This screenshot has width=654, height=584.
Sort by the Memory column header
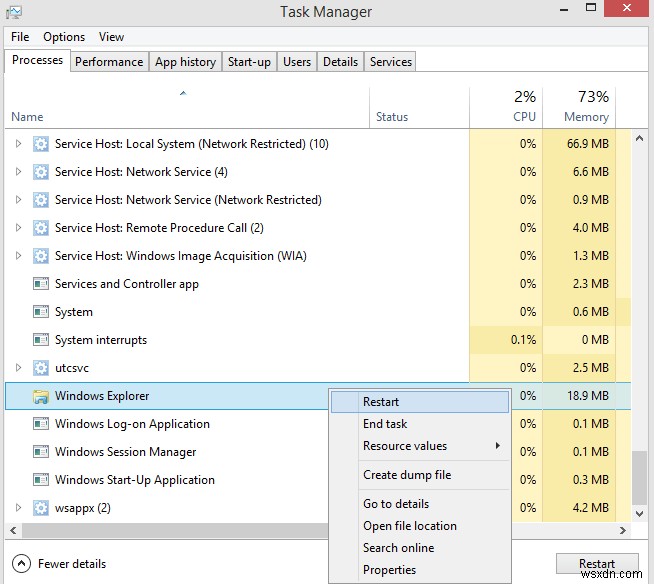pyautogui.click(x=579, y=108)
